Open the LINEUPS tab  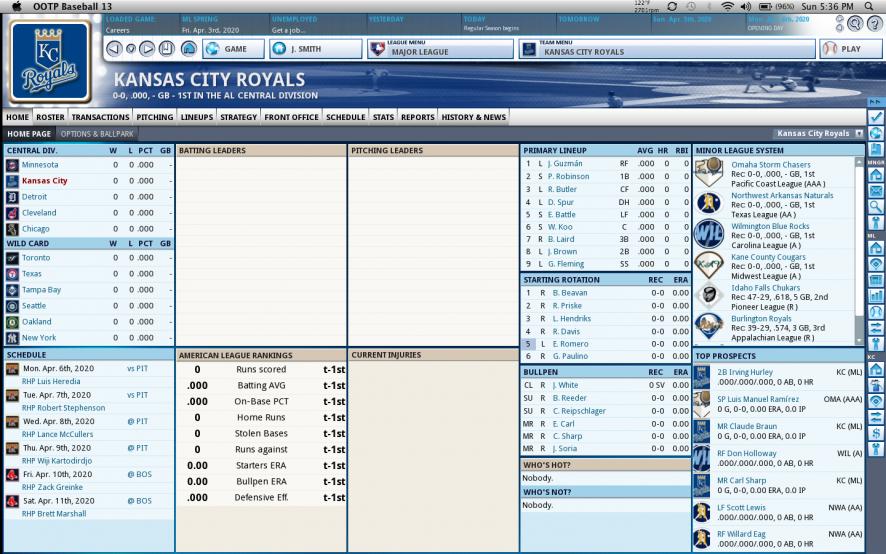(x=197, y=117)
